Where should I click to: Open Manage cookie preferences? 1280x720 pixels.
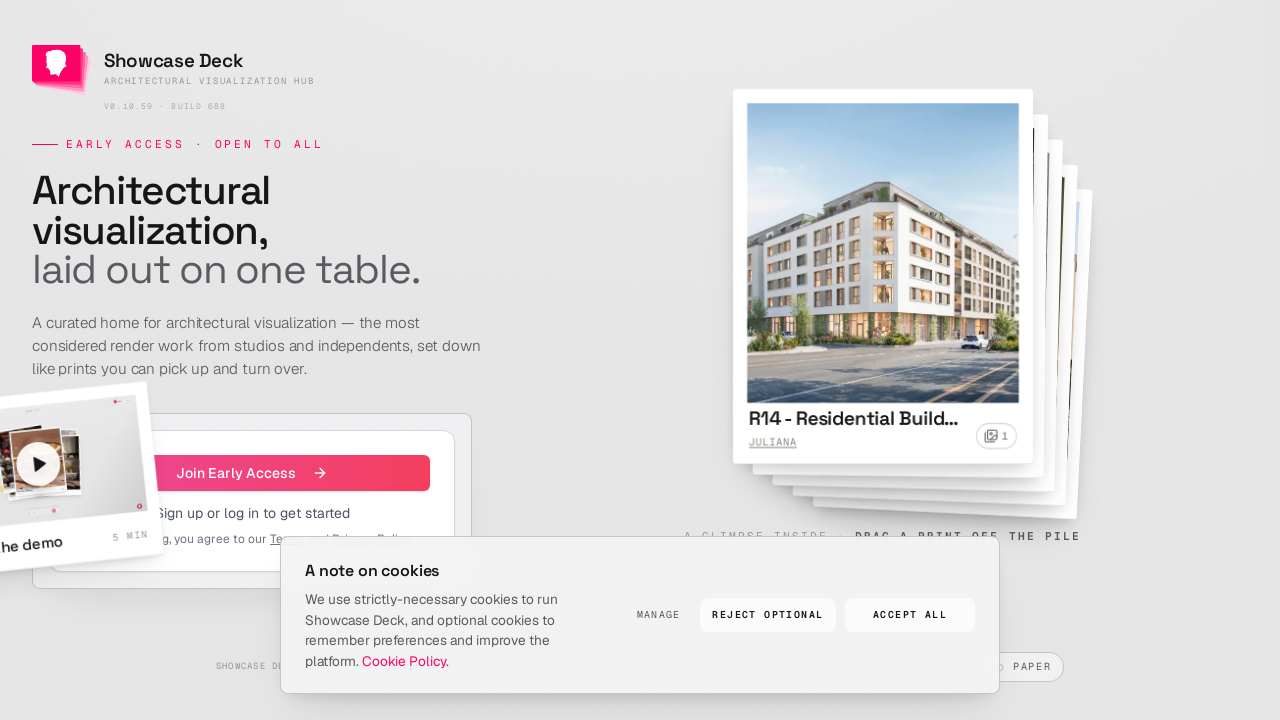point(658,615)
